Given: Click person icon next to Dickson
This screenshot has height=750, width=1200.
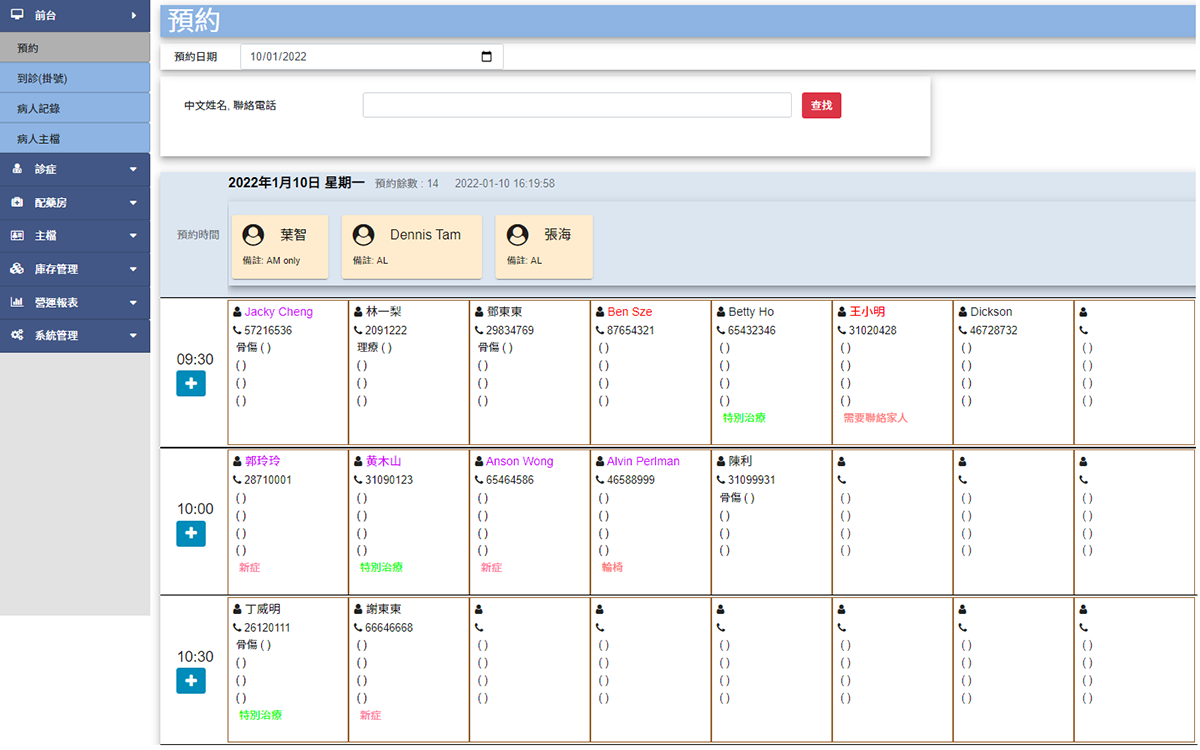Looking at the screenshot, I should 963,312.
